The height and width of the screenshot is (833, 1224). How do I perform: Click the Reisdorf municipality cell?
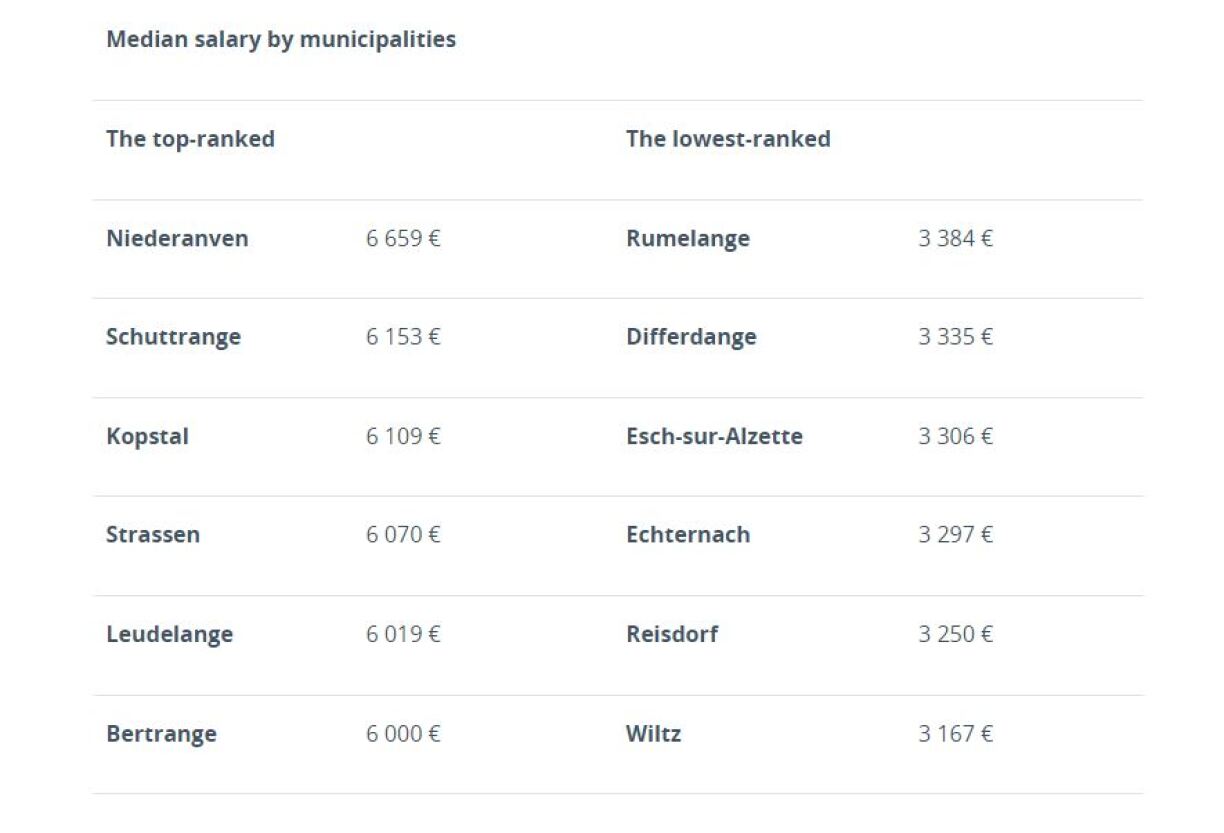[672, 635]
